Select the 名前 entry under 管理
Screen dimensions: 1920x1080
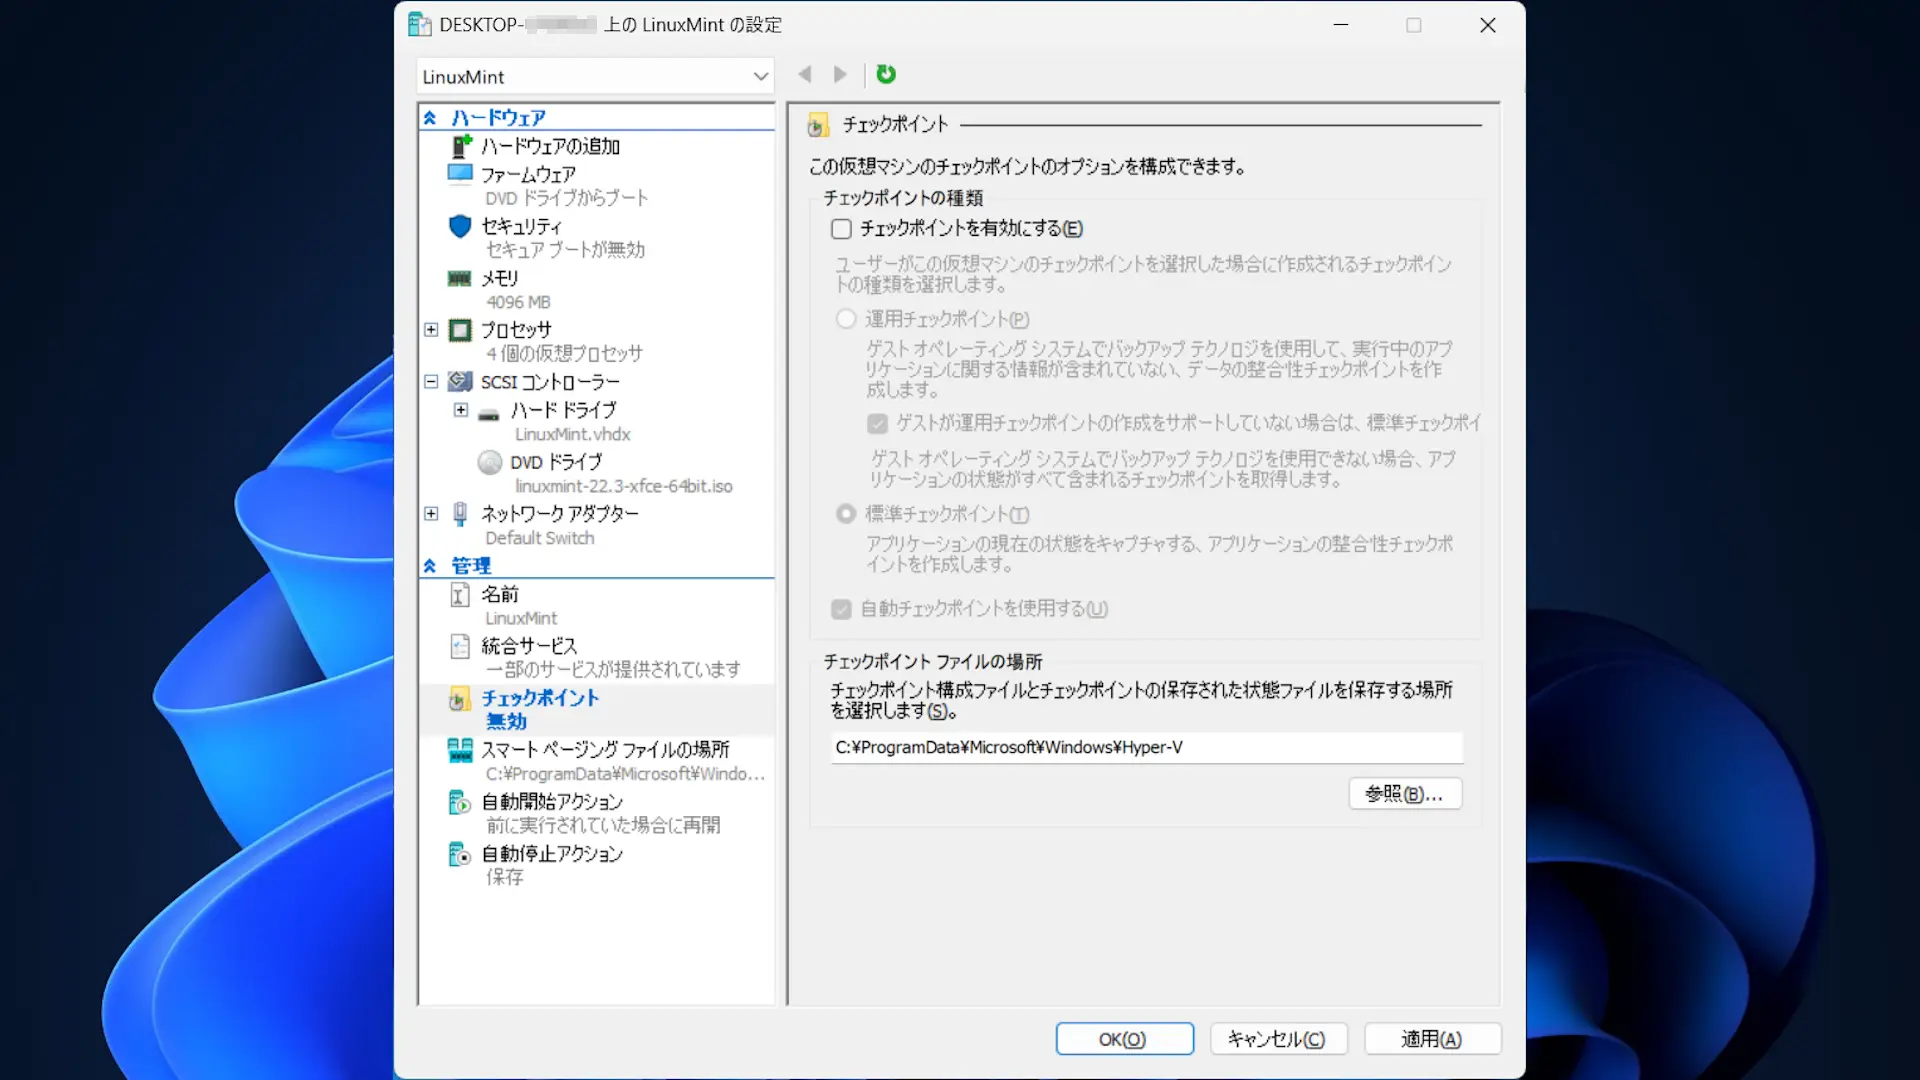[500, 594]
